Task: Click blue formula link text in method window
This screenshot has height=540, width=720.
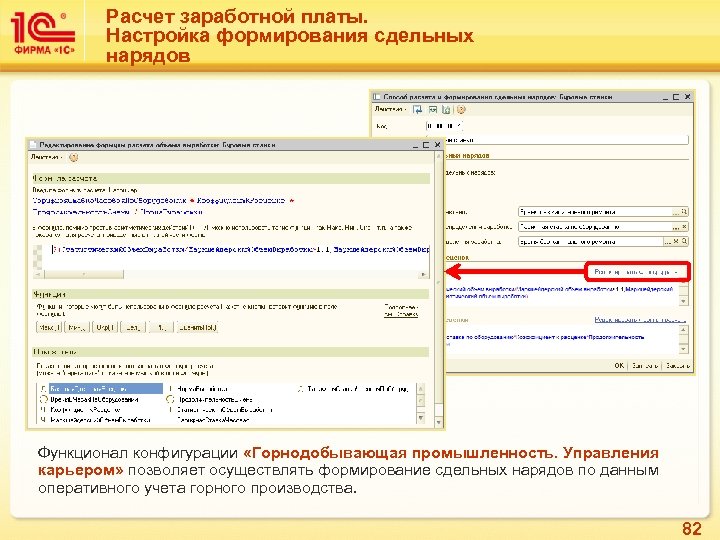Action: pos(559,292)
